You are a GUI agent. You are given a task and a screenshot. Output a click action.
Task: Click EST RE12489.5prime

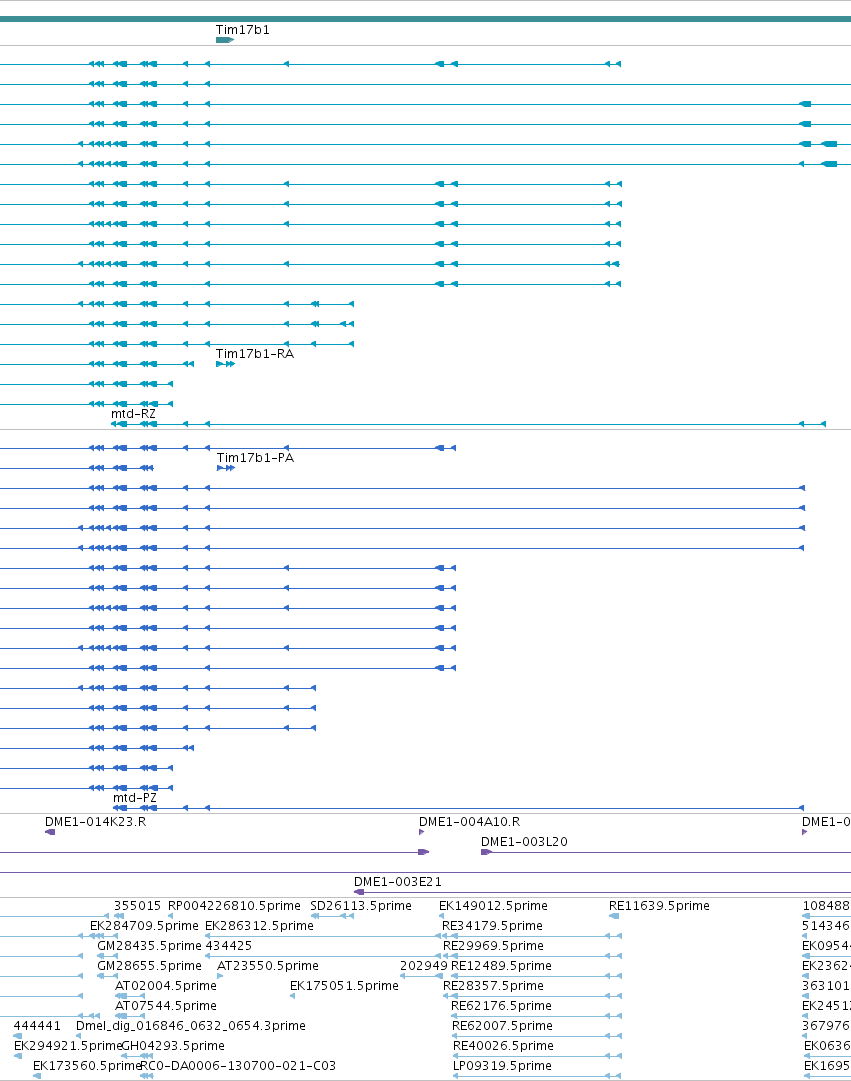coord(501,966)
